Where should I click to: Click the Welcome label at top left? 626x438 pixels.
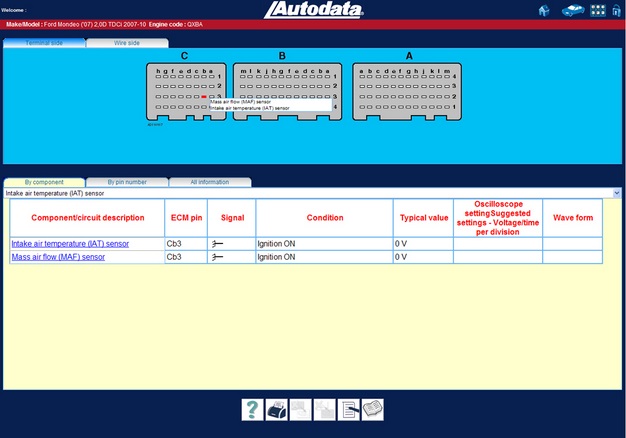(x=14, y=10)
